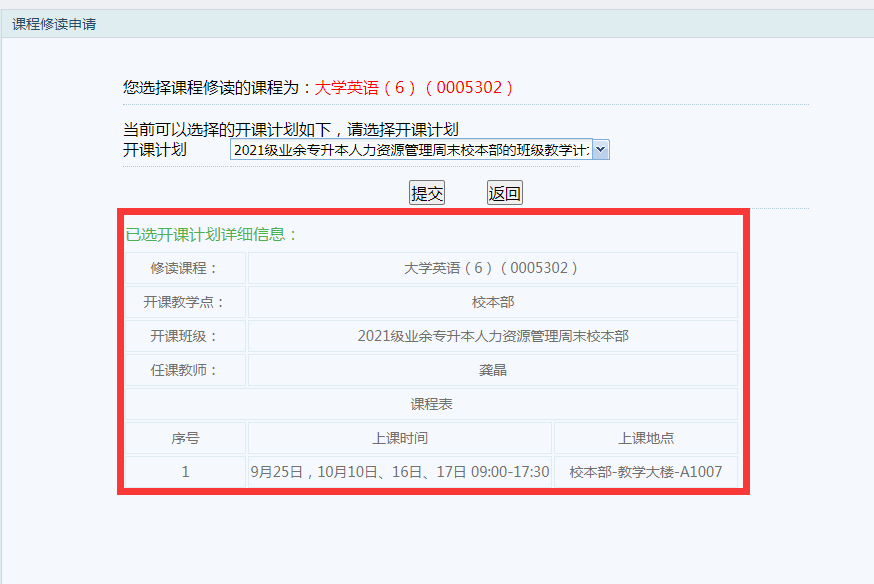874x584 pixels.
Task: Click the dropdown arrow beside the 开课计划 selection
Action: point(600,150)
